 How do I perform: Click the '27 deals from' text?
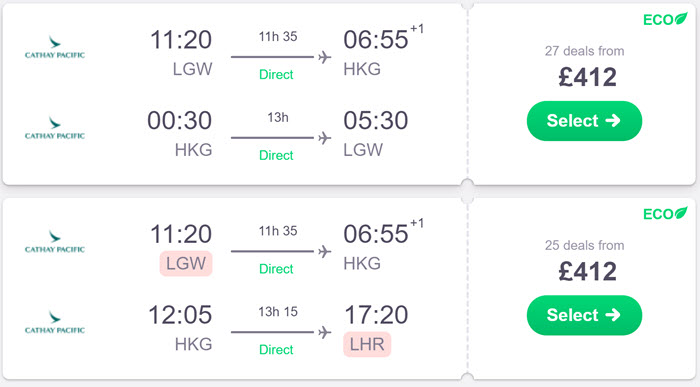pyautogui.click(x=584, y=51)
